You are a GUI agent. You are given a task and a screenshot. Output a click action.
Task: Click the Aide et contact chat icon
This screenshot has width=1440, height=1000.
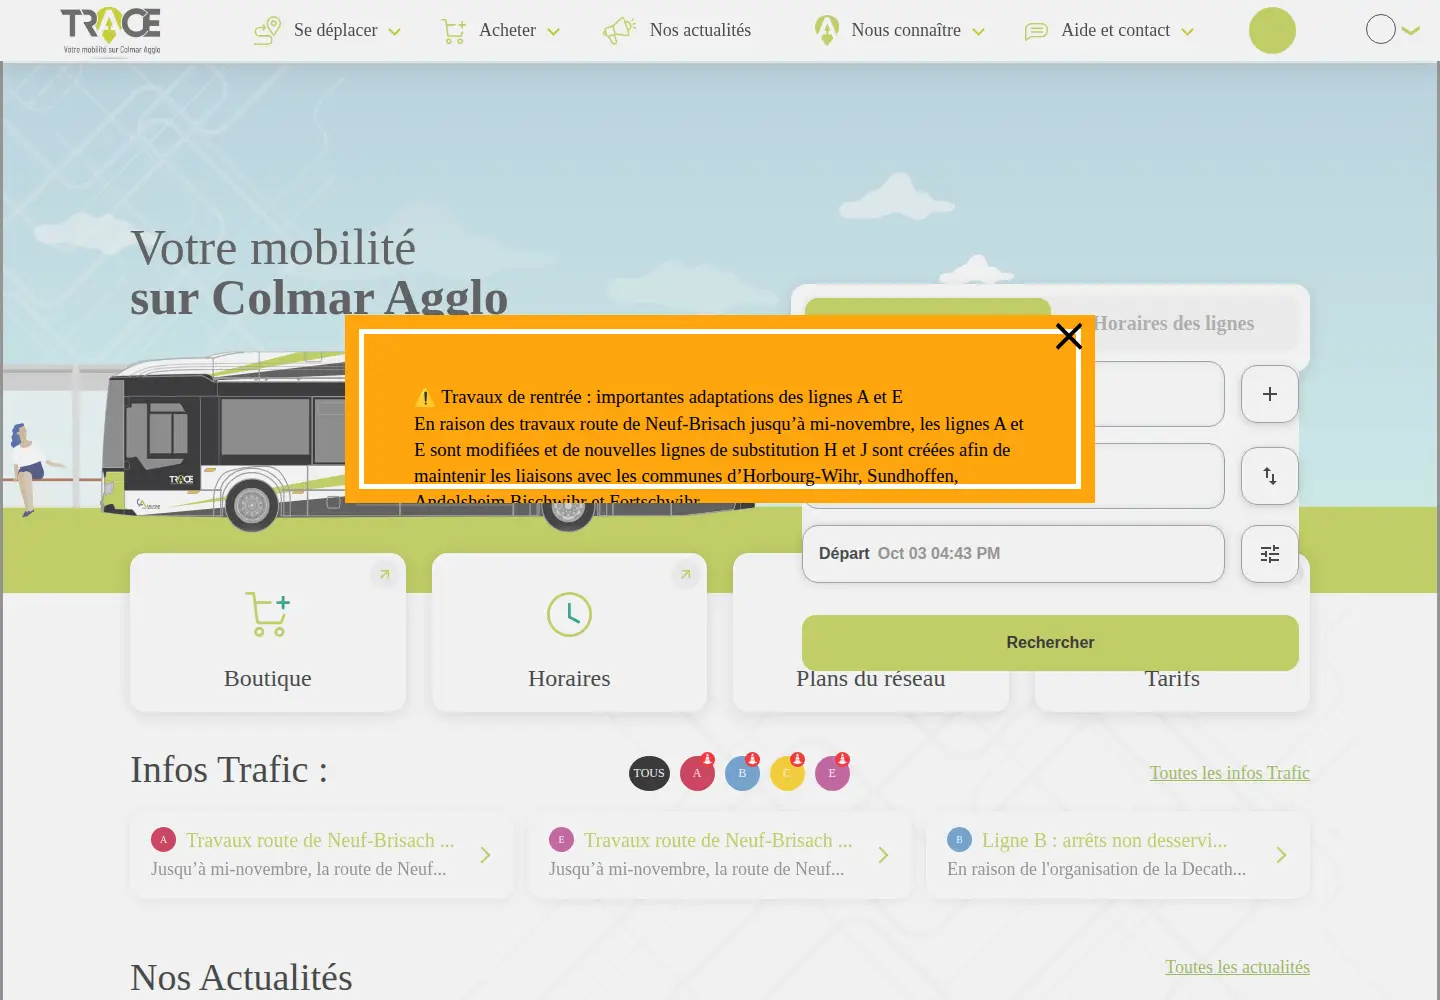1037,32
